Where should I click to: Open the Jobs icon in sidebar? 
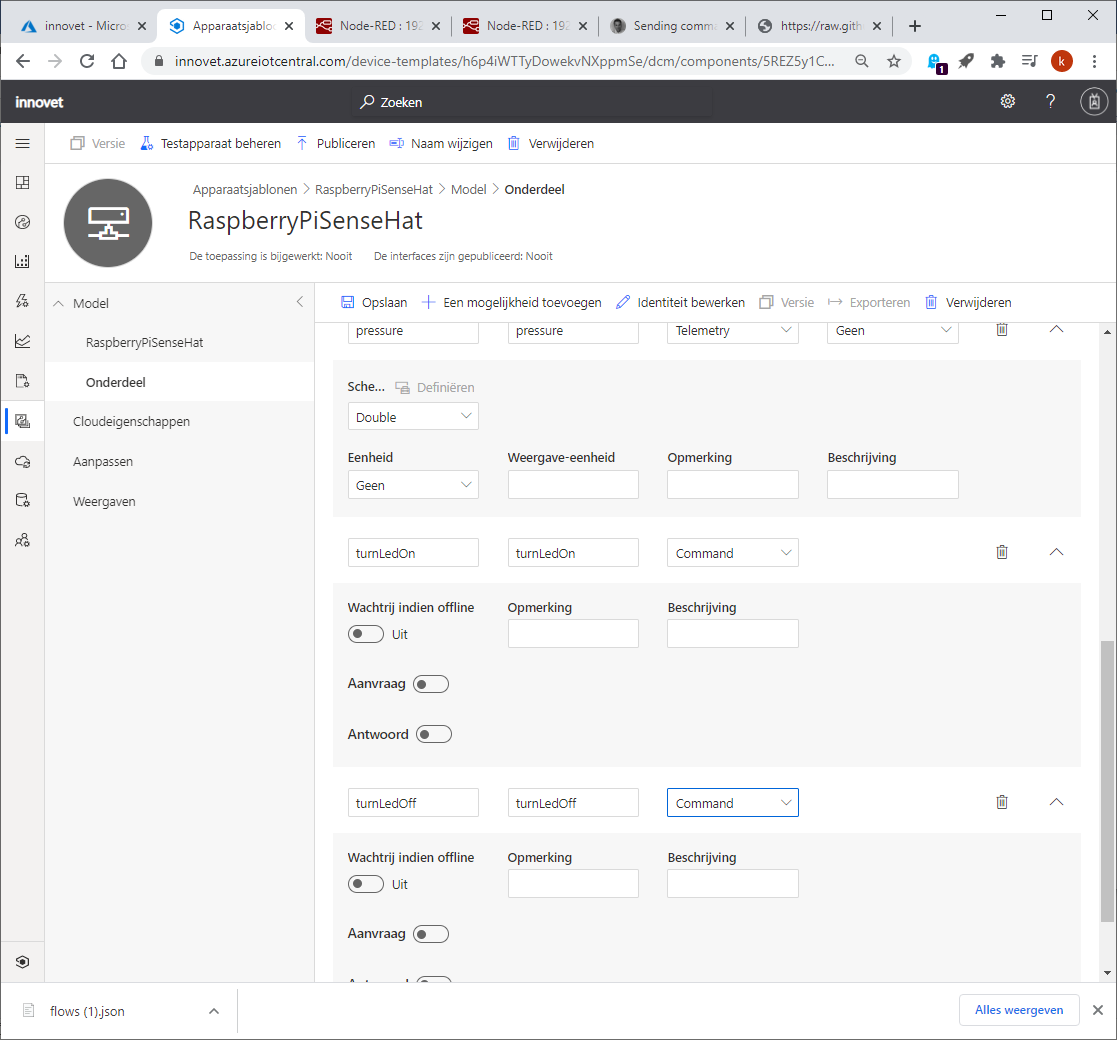22,381
